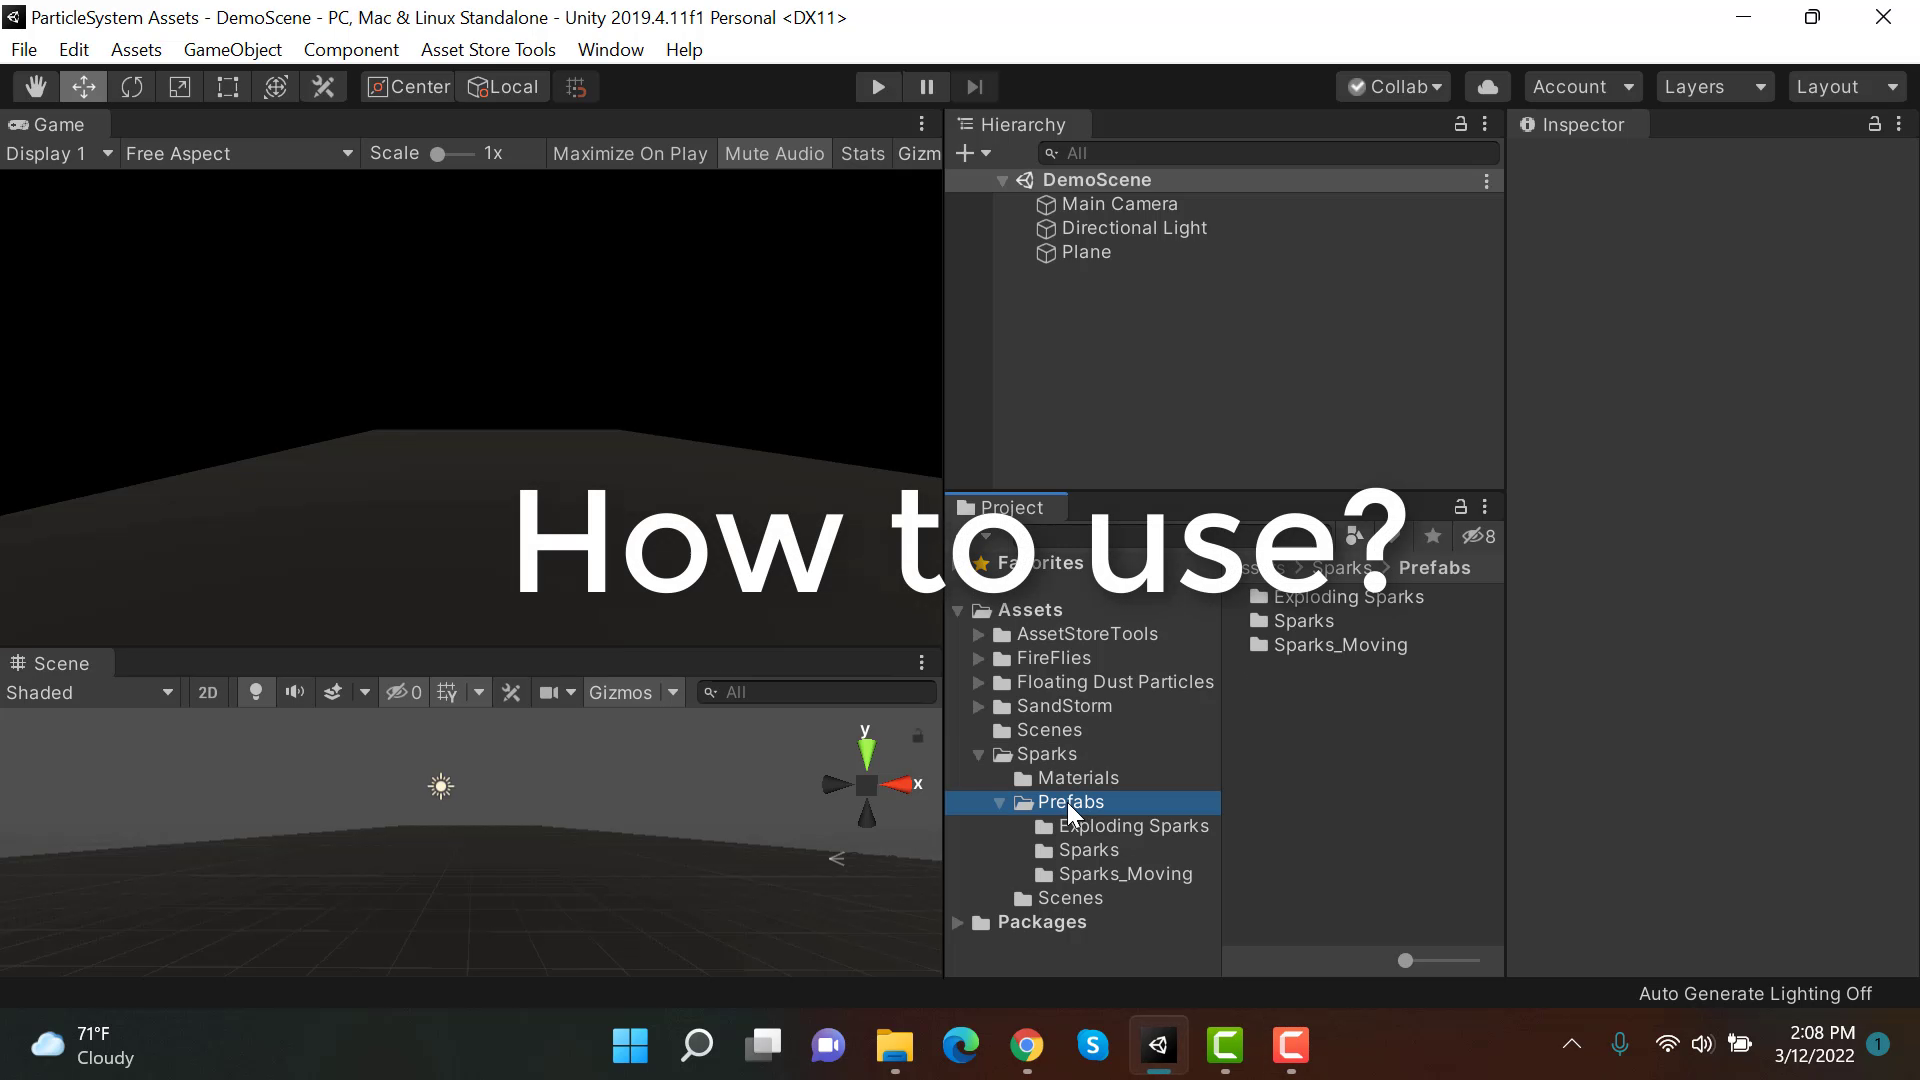Select the Transform tool
This screenshot has width=1920, height=1080.
(x=276, y=87)
